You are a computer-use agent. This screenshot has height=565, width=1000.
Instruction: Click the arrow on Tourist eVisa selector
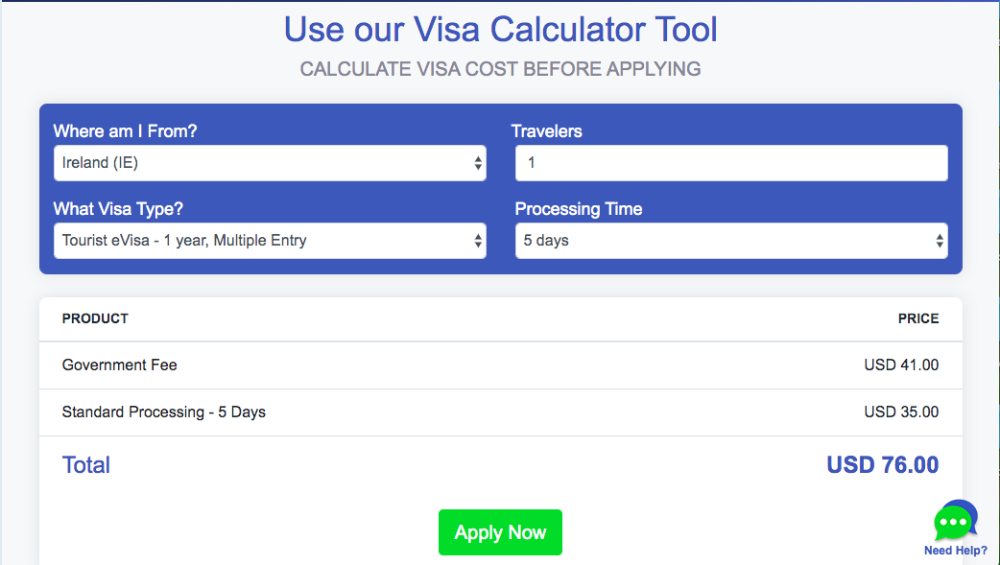click(x=478, y=241)
